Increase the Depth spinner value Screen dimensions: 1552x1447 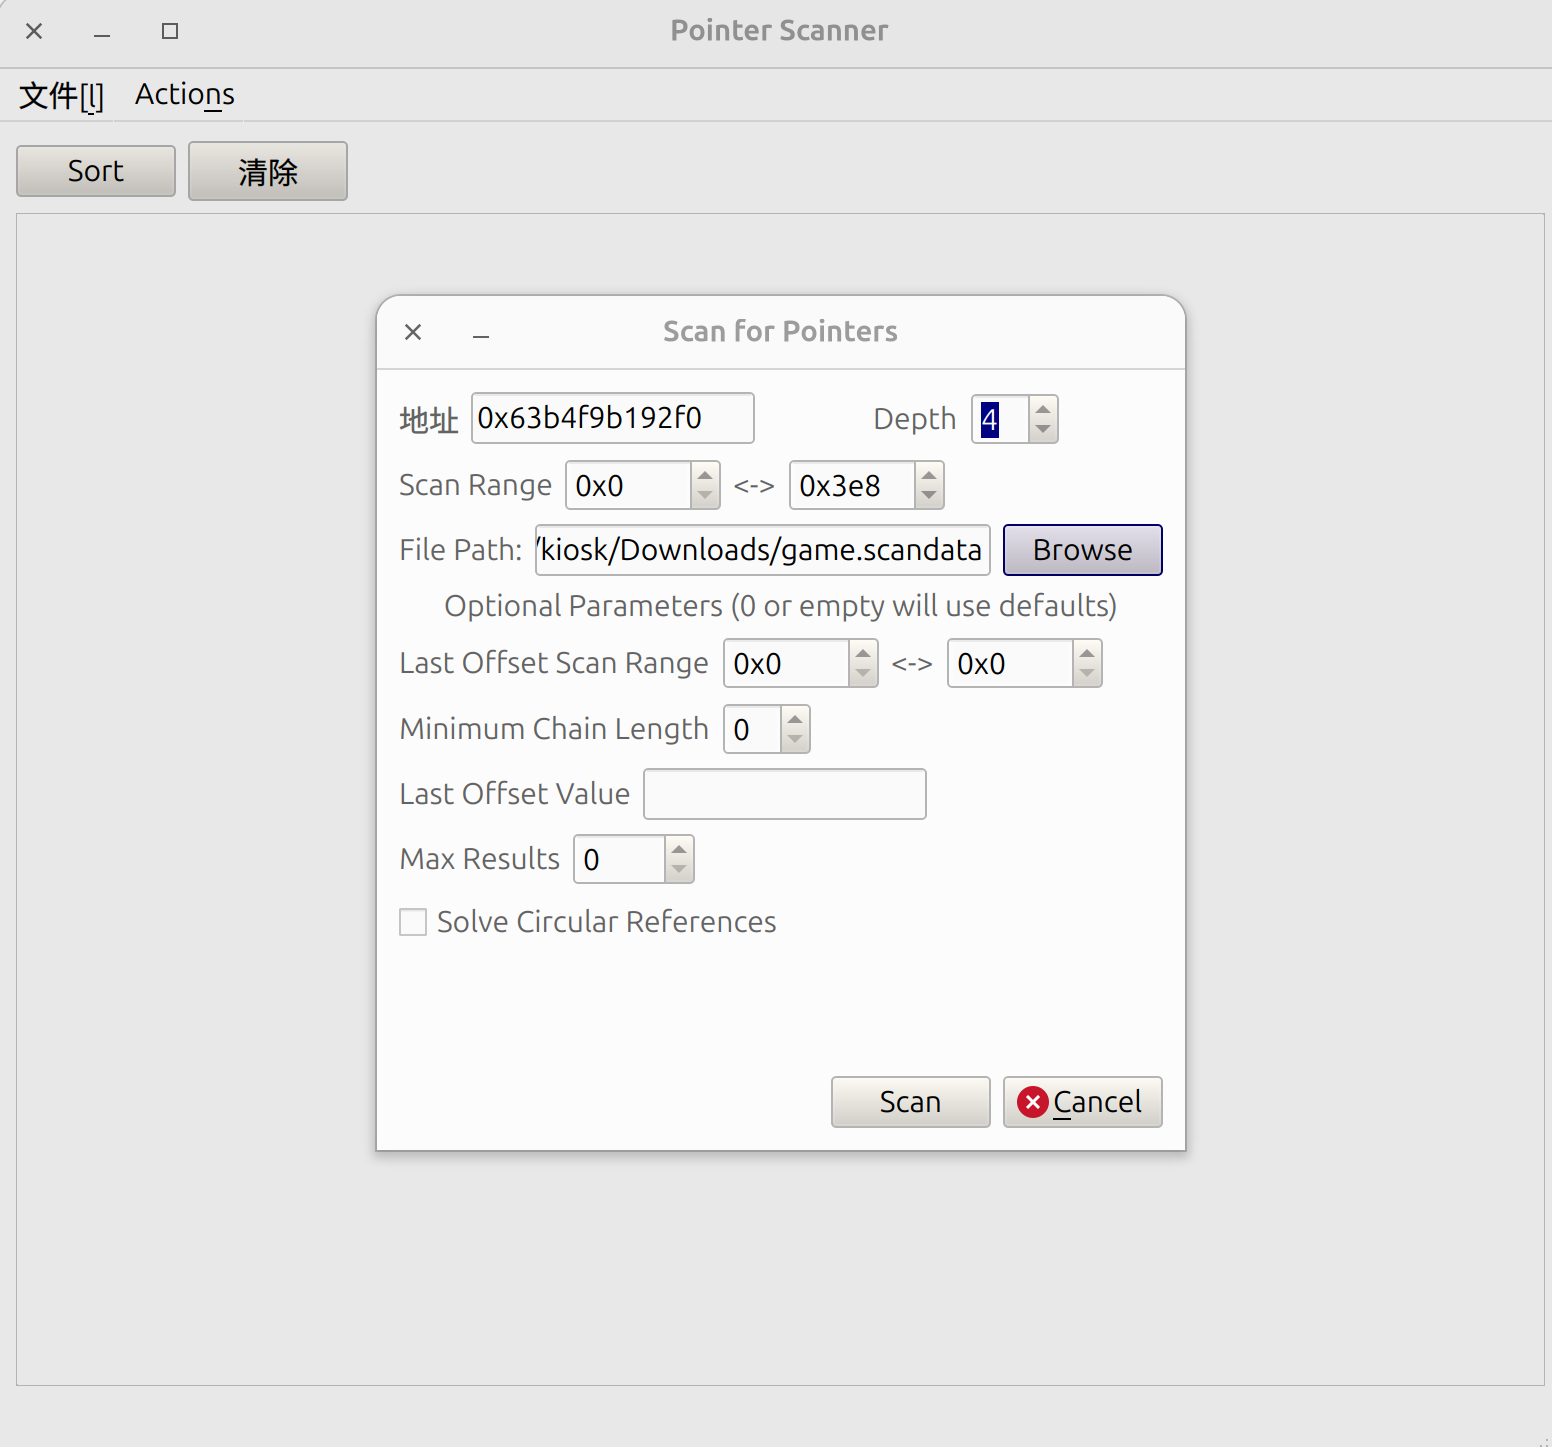1043,409
